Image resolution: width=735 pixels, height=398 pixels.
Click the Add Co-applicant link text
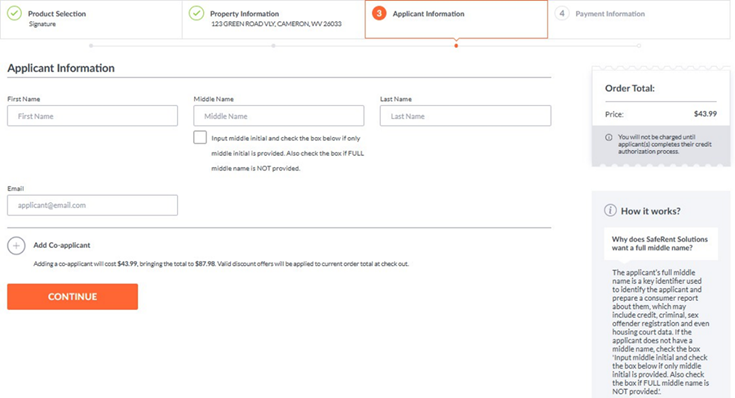click(62, 245)
